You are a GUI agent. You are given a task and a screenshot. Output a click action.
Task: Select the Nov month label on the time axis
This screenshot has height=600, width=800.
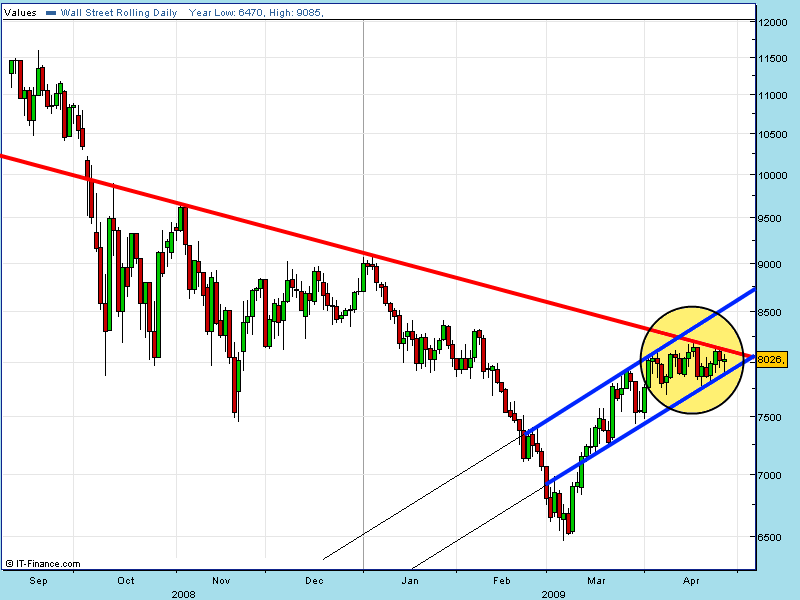pyautogui.click(x=221, y=579)
